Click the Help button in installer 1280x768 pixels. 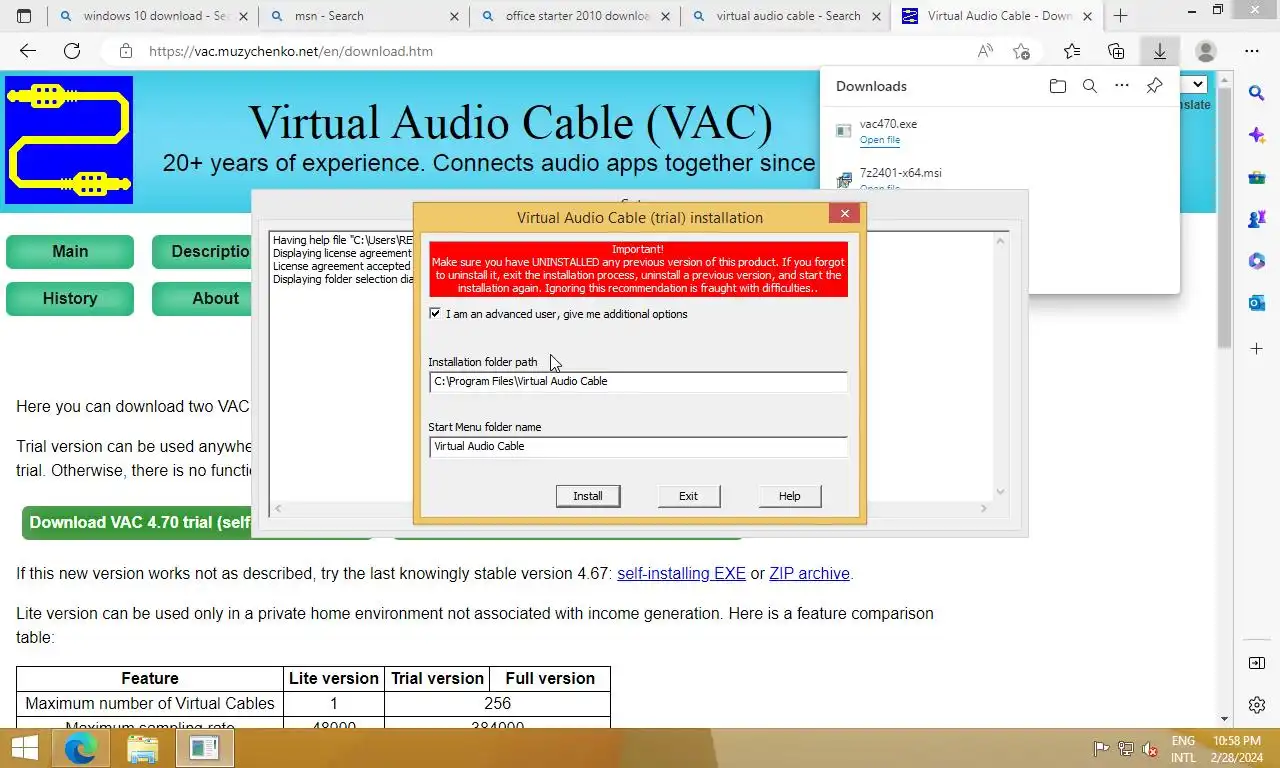(x=790, y=496)
